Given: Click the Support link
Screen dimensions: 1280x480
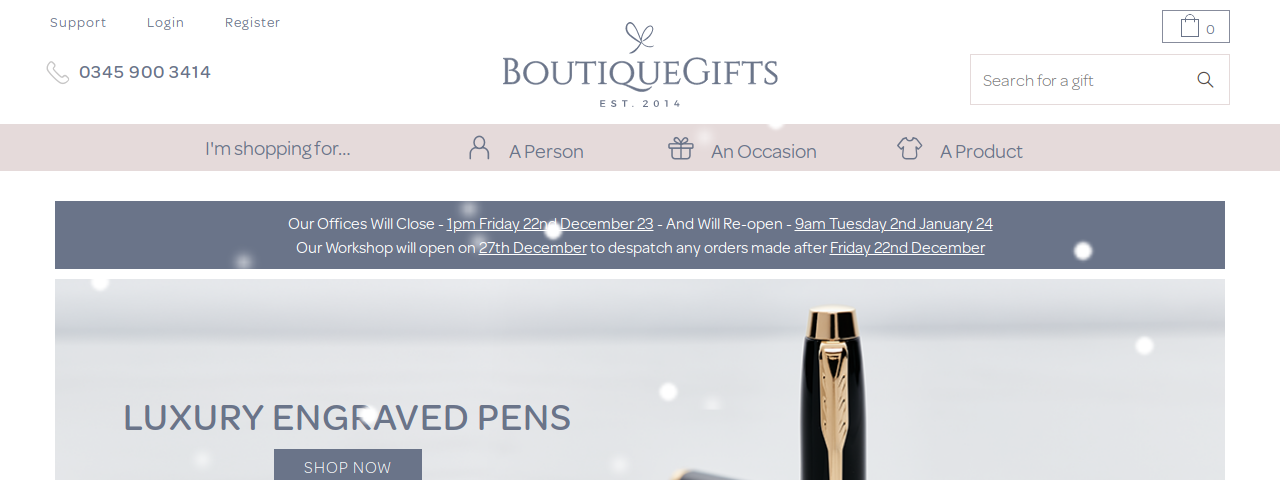Looking at the screenshot, I should (x=78, y=22).
